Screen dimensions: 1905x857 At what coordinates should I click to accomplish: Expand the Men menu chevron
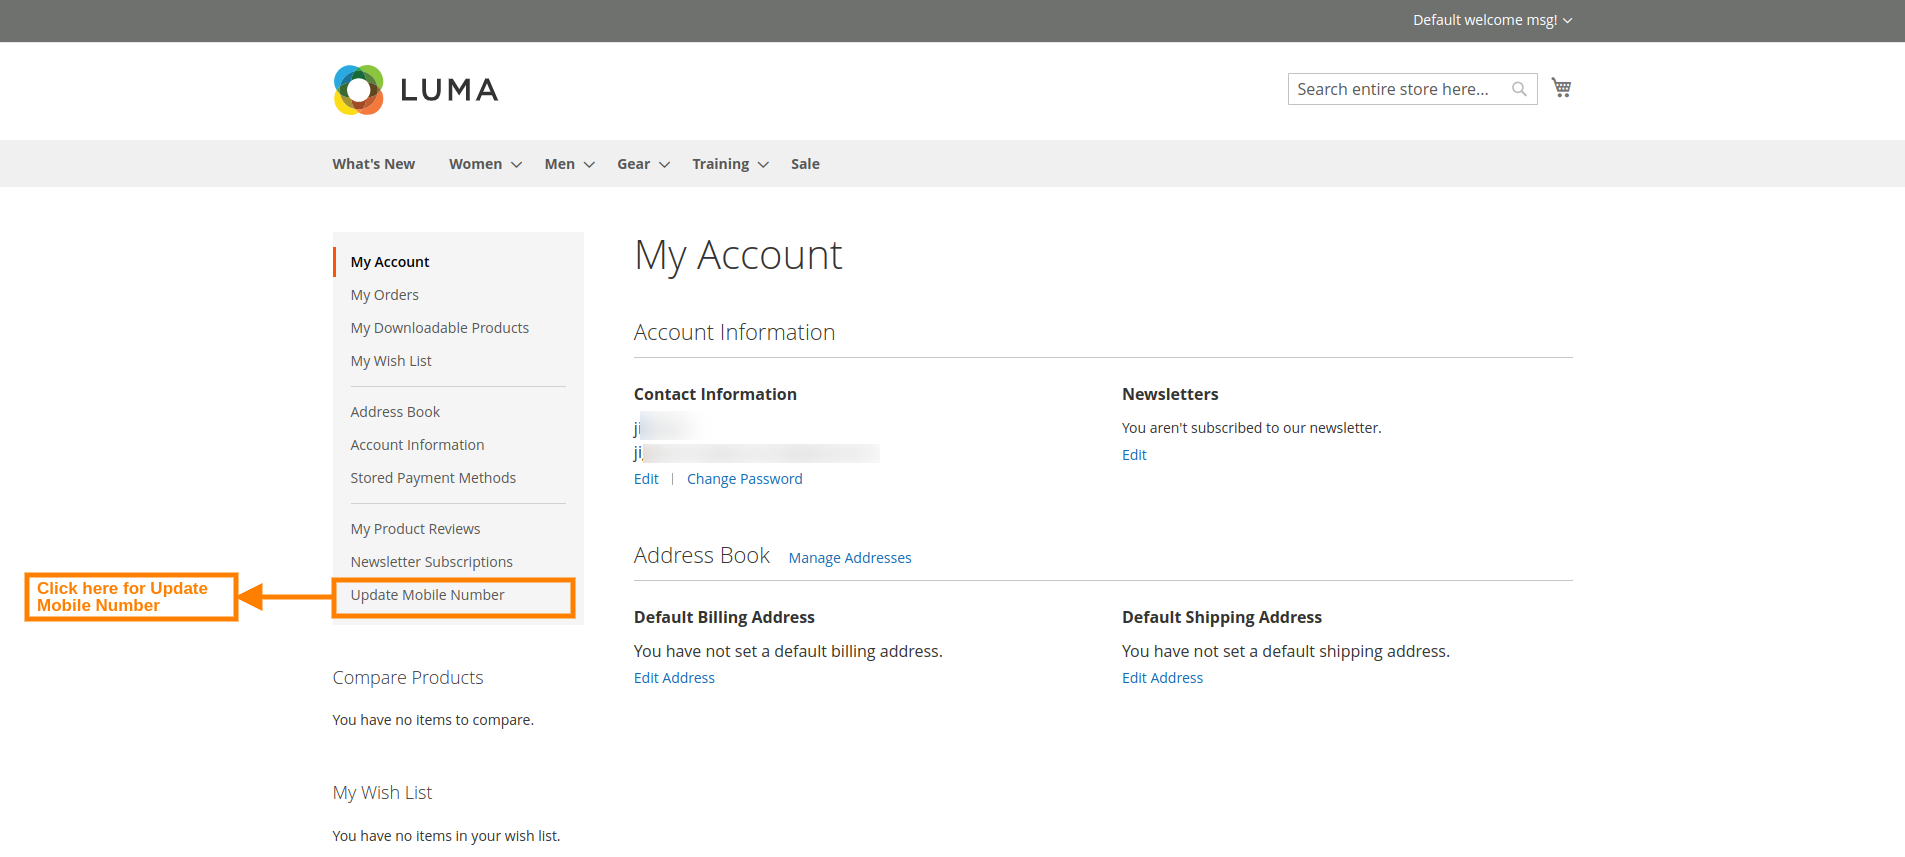pyautogui.click(x=589, y=165)
